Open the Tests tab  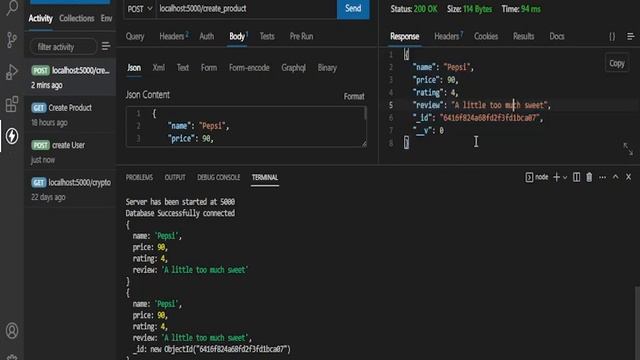click(x=267, y=36)
